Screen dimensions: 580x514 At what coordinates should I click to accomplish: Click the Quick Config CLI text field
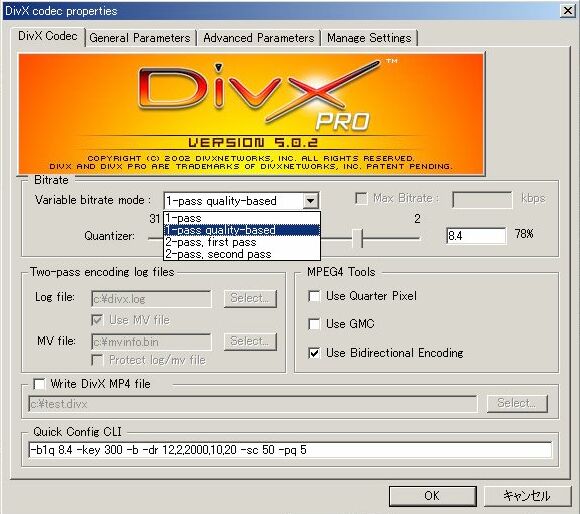tap(290, 450)
